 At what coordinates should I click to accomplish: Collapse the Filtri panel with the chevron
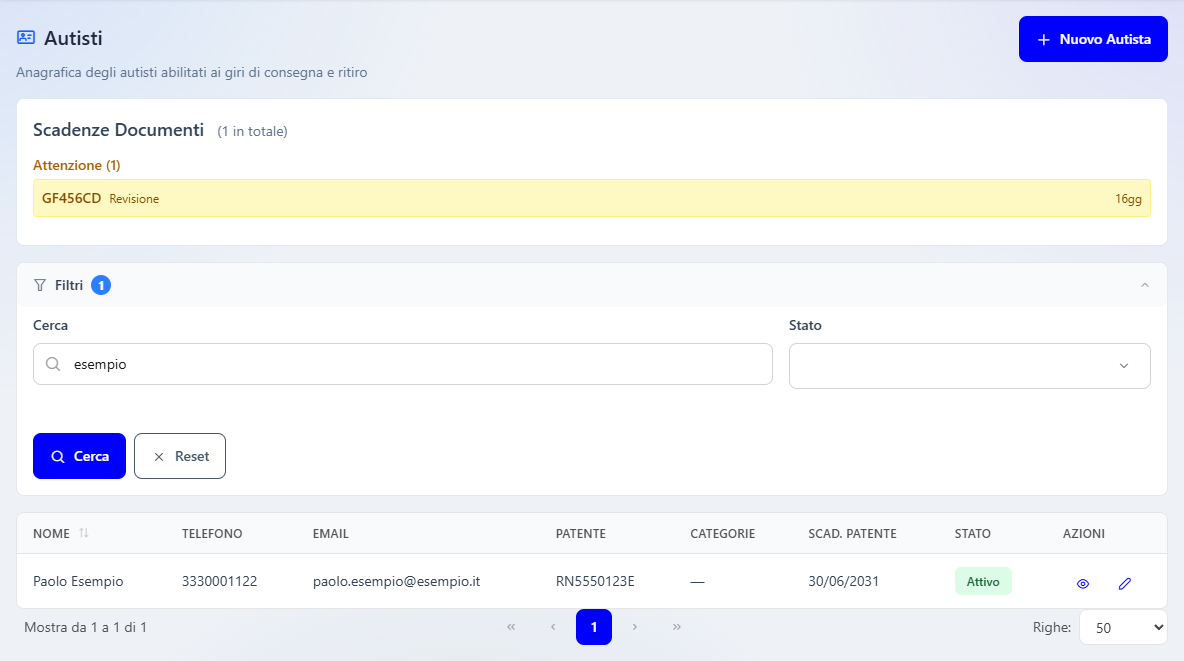[x=1145, y=285]
